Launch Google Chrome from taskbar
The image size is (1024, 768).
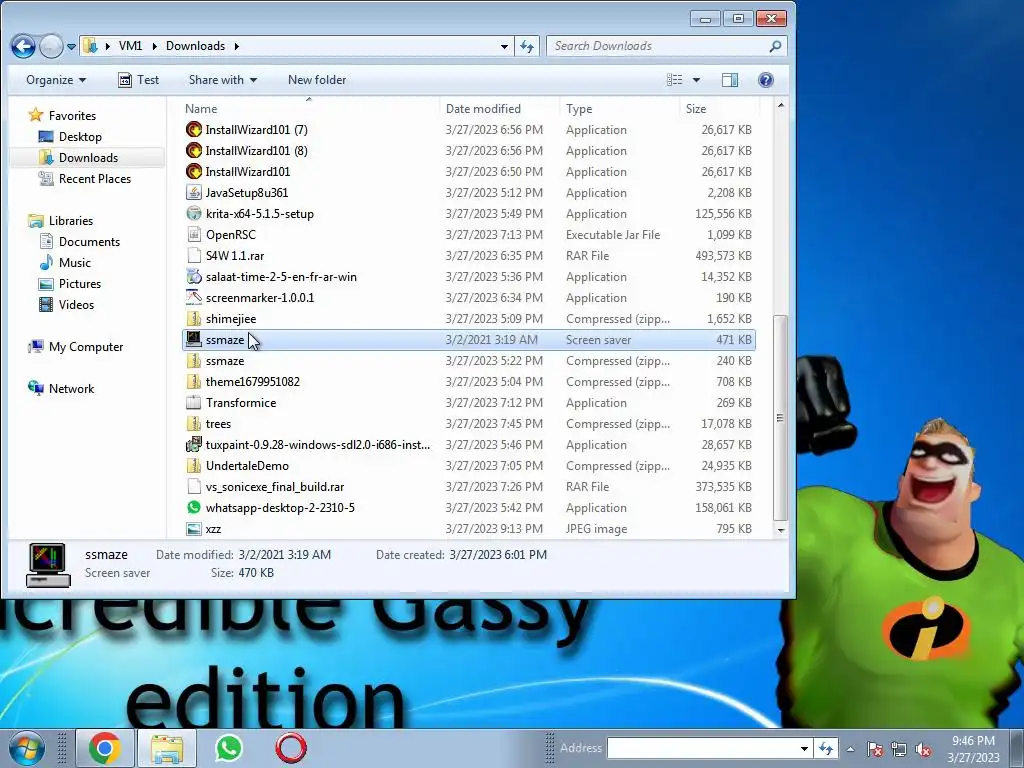[104, 748]
